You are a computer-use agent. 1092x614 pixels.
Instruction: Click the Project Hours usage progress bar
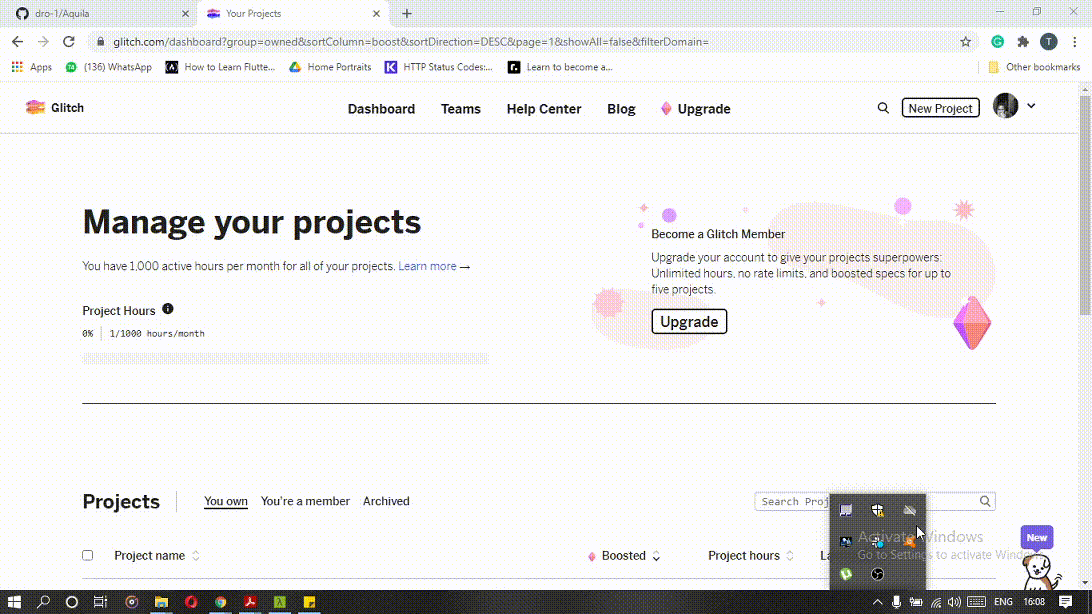coord(286,359)
